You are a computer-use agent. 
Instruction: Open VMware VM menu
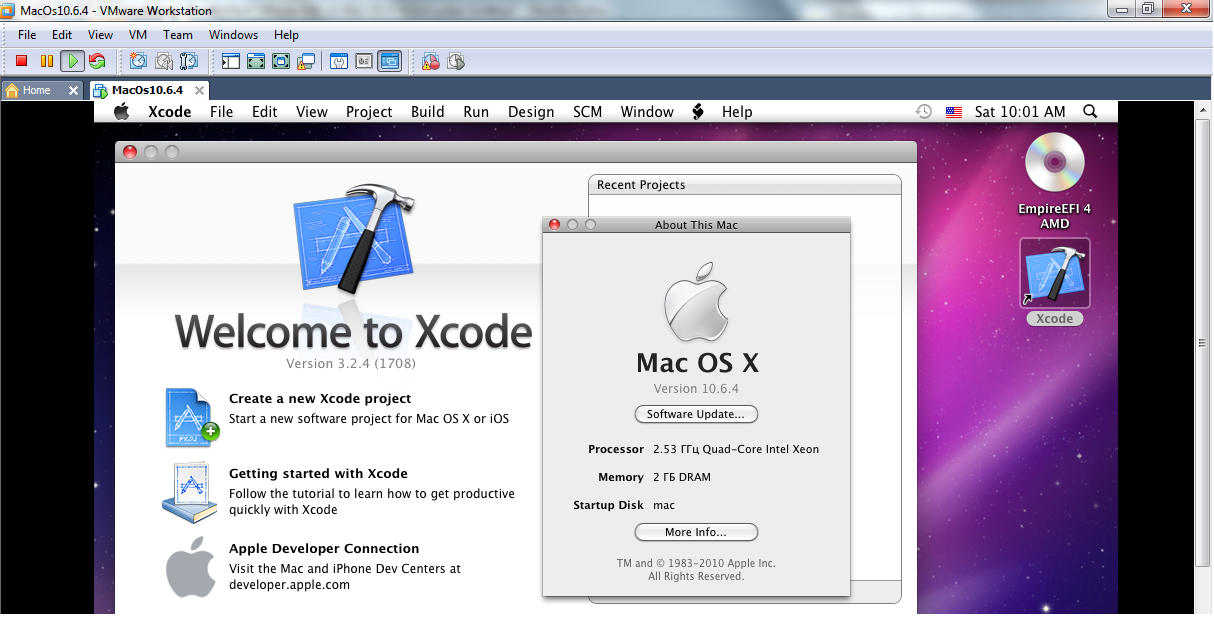138,34
